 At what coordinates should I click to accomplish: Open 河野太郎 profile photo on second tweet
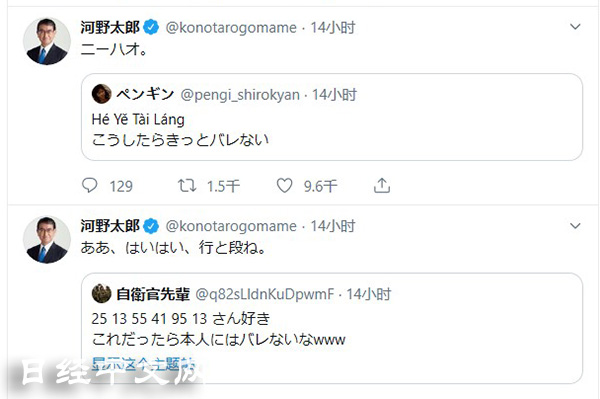(47, 240)
